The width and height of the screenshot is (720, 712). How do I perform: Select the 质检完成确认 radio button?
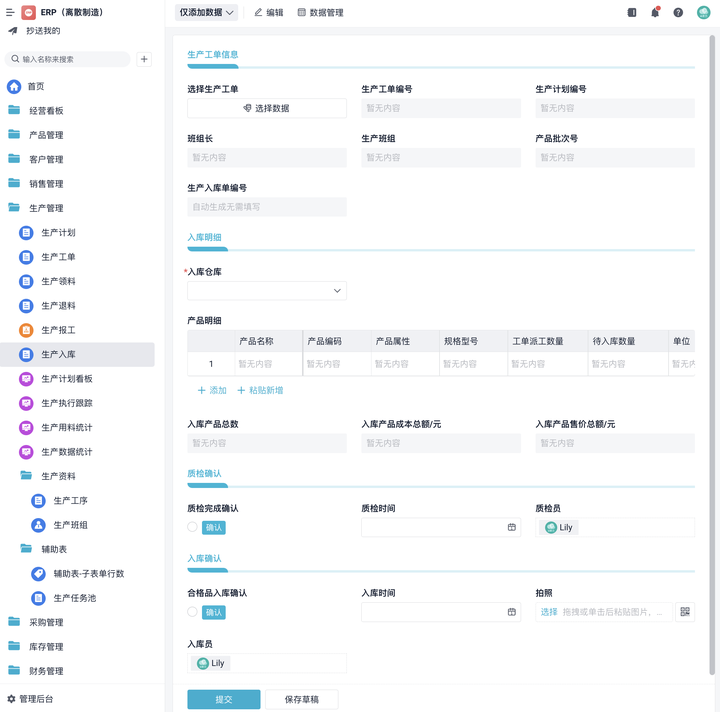click(193, 527)
